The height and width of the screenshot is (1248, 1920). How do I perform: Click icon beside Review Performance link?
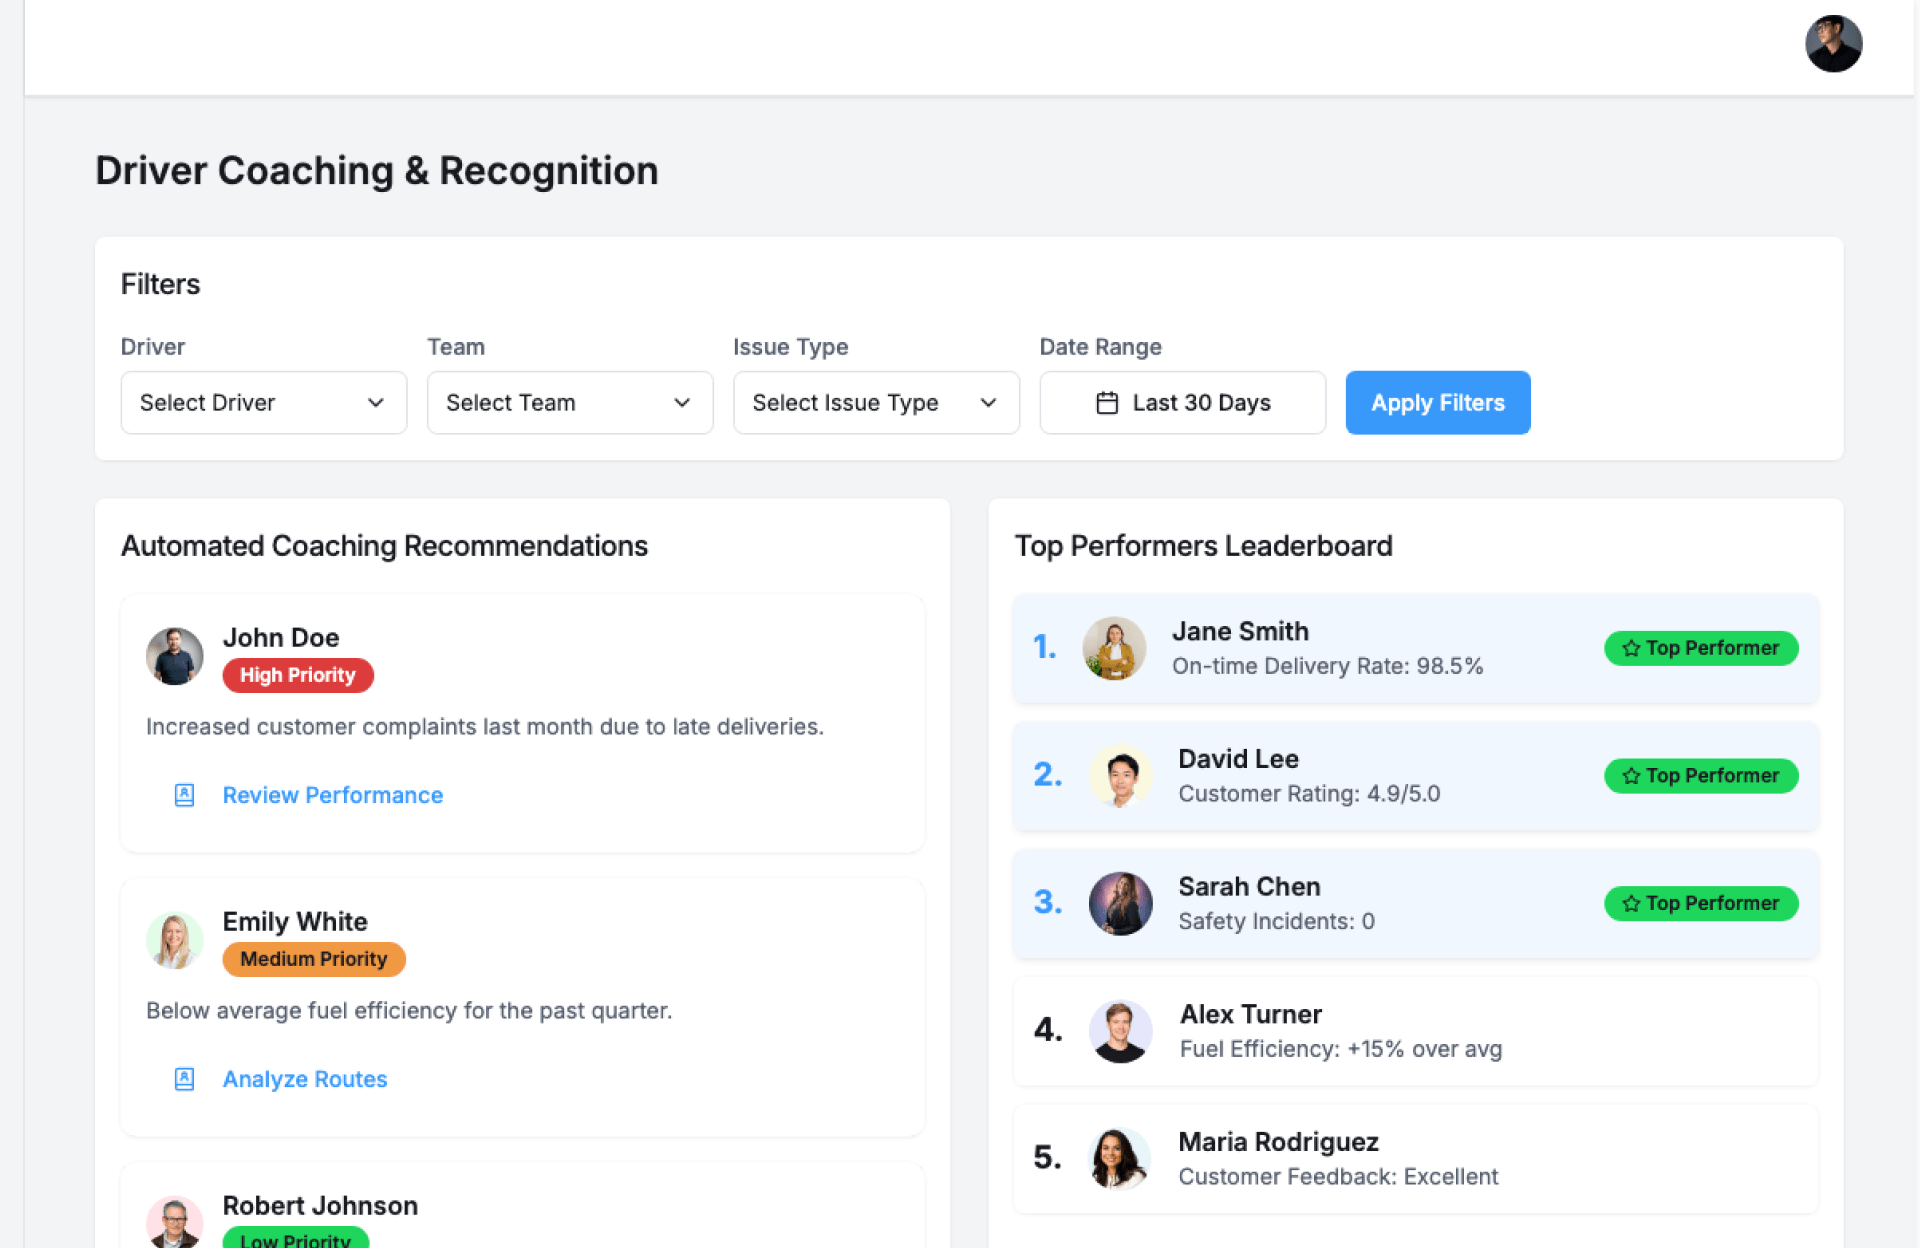click(184, 795)
